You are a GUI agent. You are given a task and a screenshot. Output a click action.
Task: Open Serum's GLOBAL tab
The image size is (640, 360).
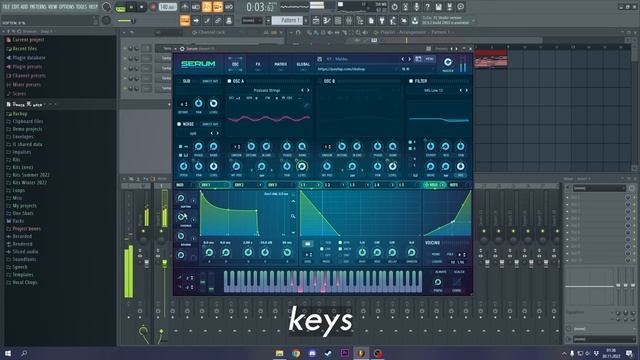point(303,64)
